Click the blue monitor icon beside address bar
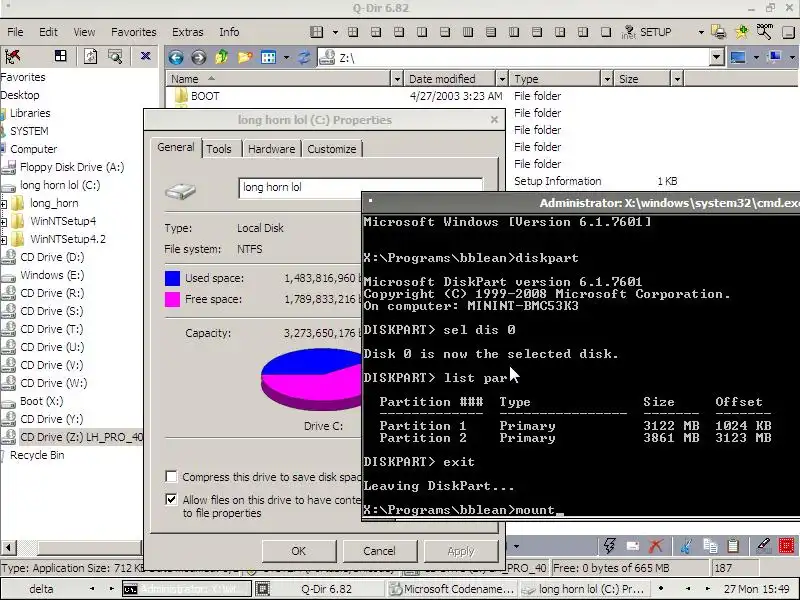The image size is (800, 600). coord(738,57)
